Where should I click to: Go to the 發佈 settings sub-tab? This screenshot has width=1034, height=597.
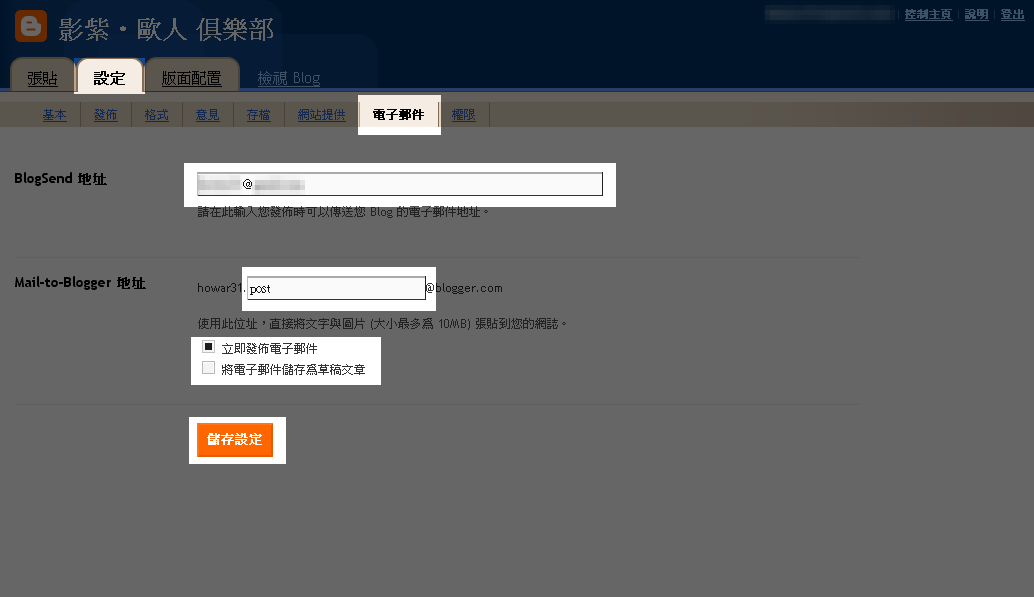pos(105,115)
